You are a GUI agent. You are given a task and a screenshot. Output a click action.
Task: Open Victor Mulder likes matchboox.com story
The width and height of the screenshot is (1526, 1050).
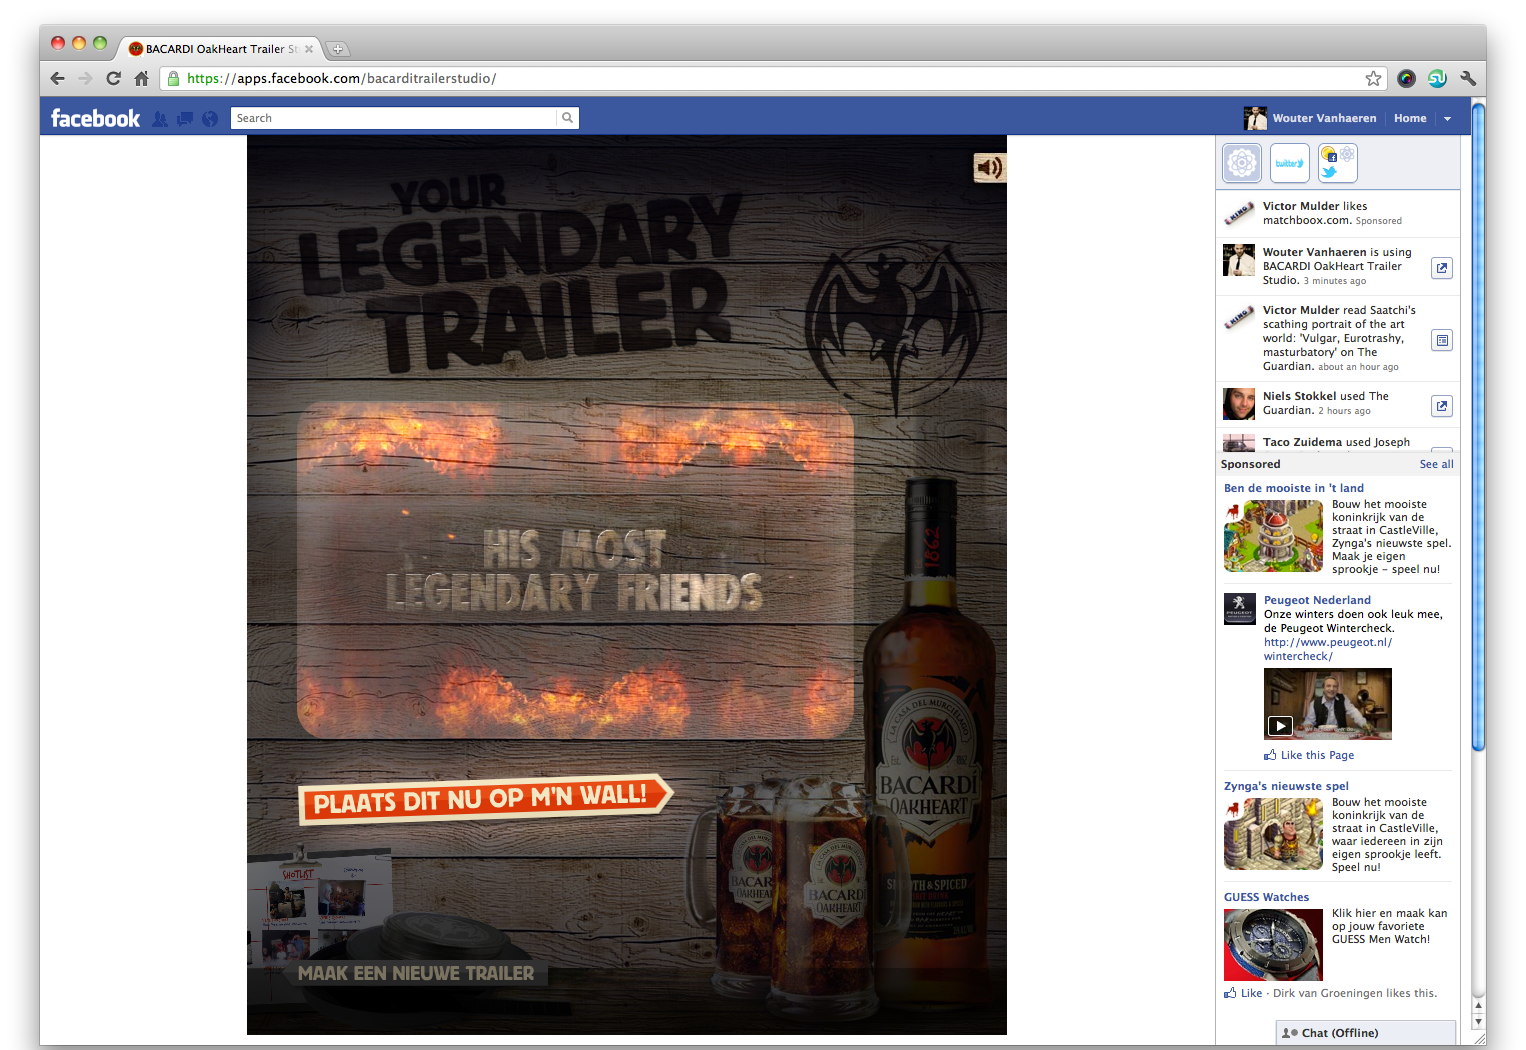[x=1337, y=213]
